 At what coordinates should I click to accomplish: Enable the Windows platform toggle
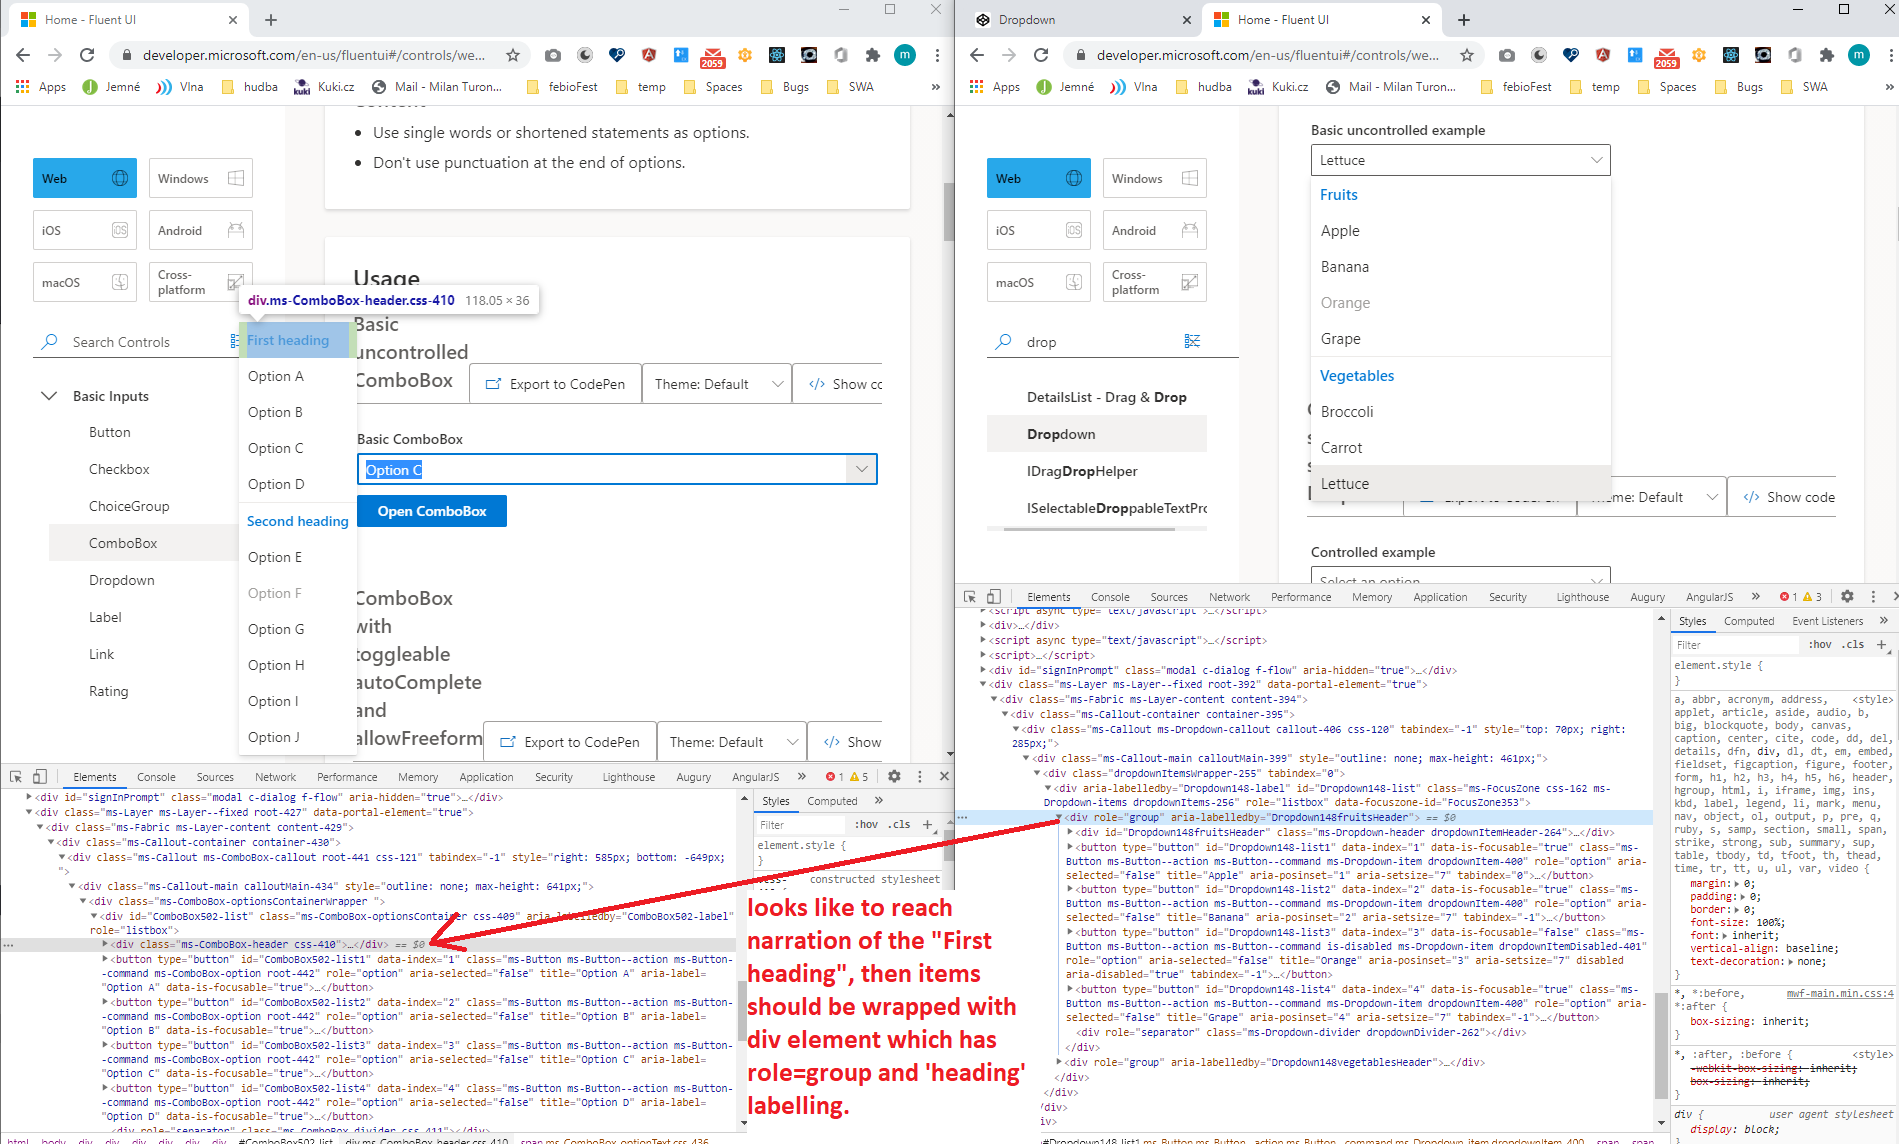[x=200, y=177]
